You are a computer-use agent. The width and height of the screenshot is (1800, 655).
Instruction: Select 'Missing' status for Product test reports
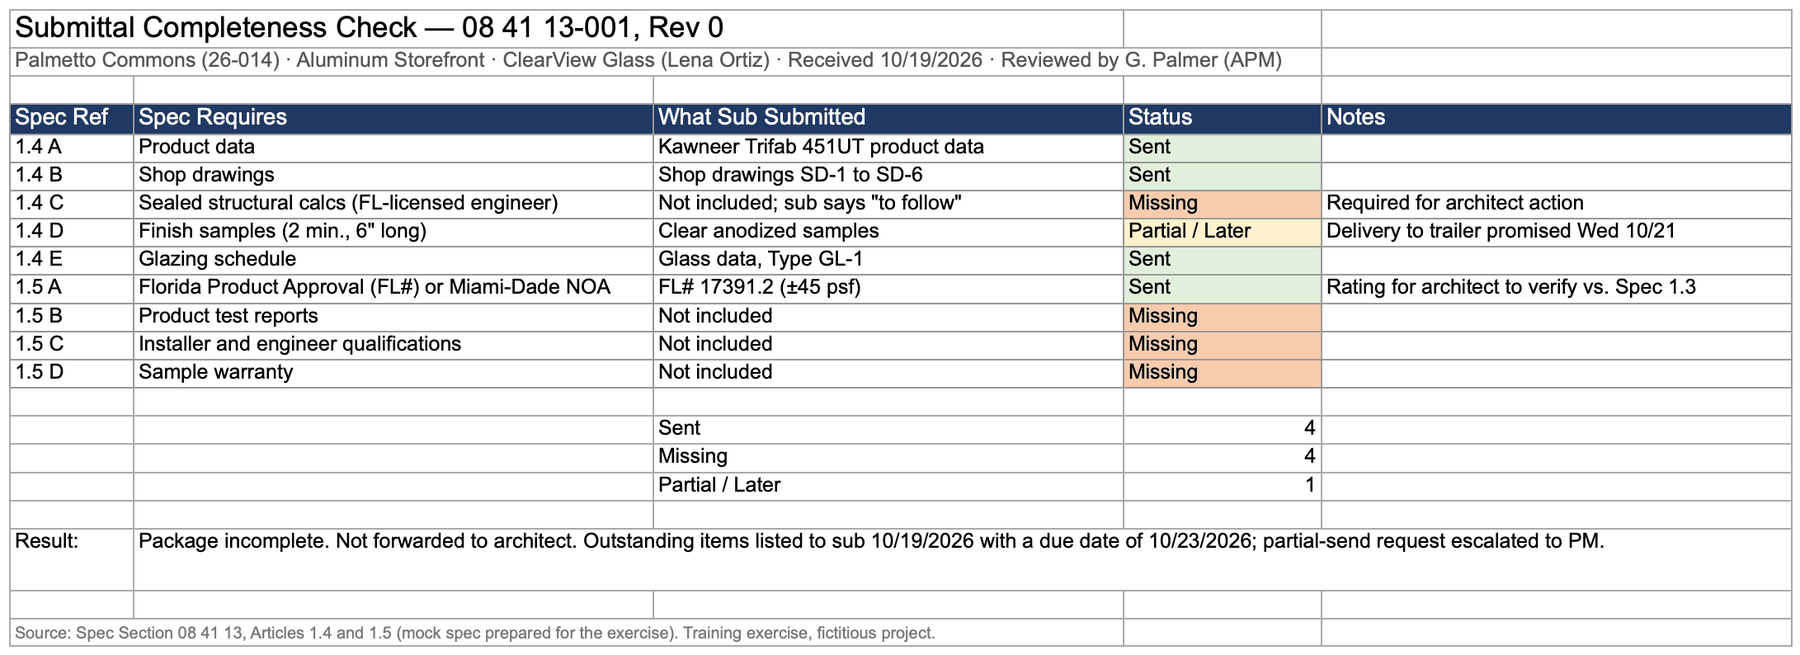click(x=1222, y=316)
